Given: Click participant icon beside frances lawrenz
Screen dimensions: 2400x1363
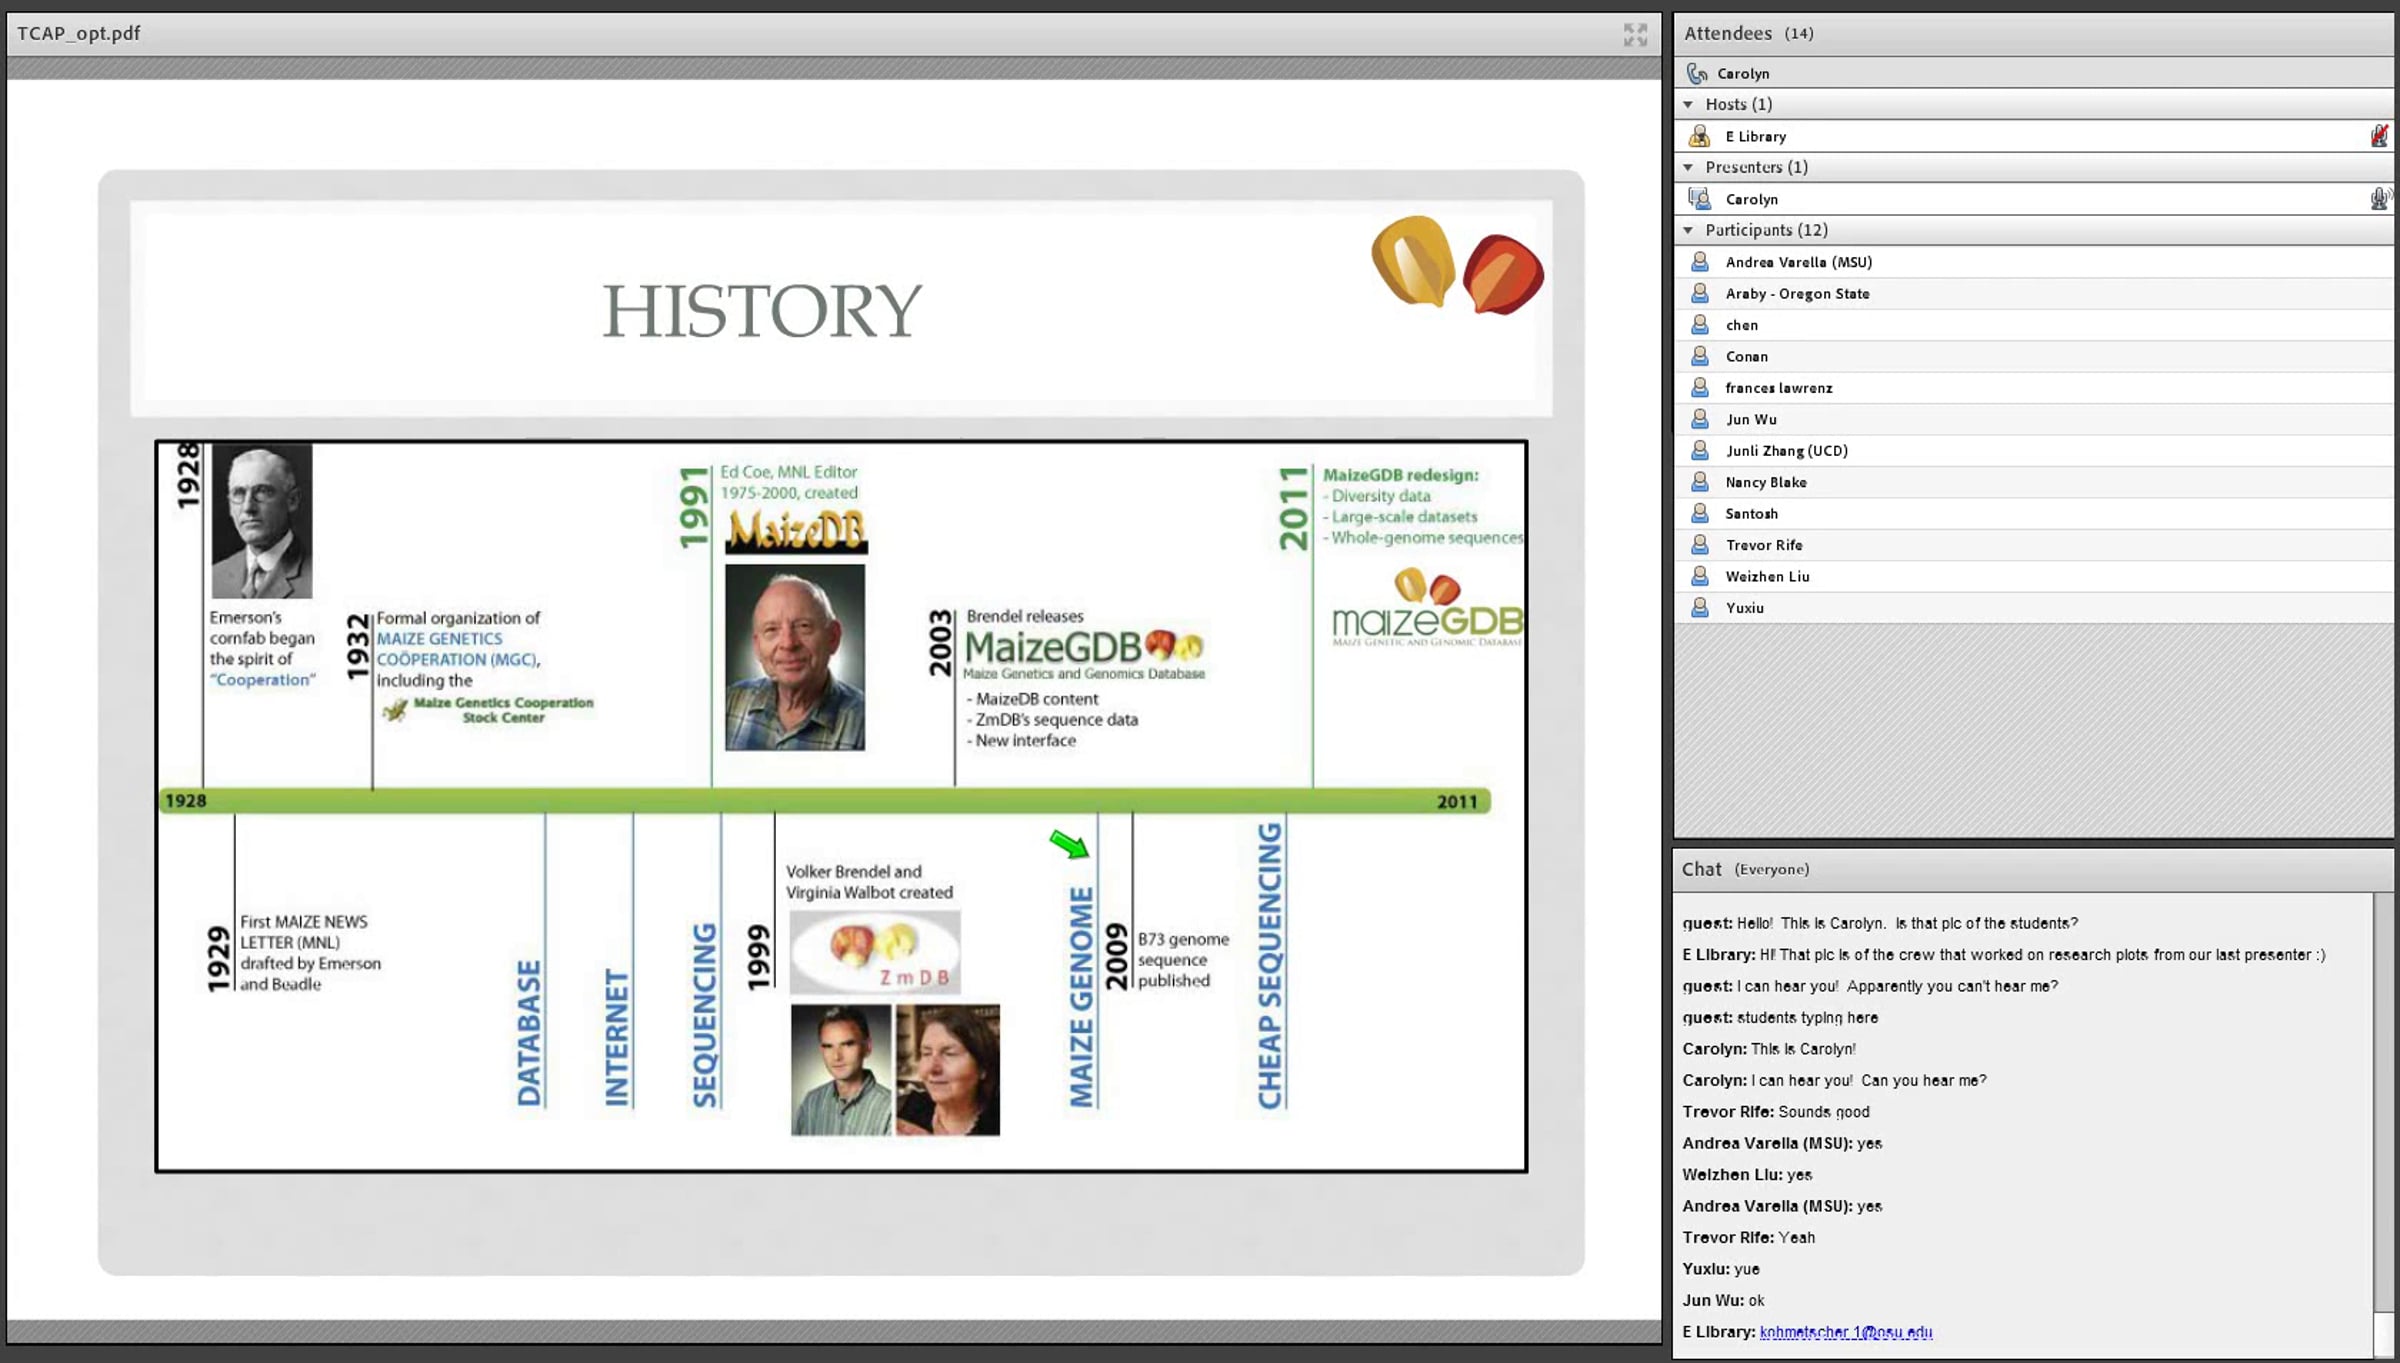Looking at the screenshot, I should pyautogui.click(x=1699, y=388).
